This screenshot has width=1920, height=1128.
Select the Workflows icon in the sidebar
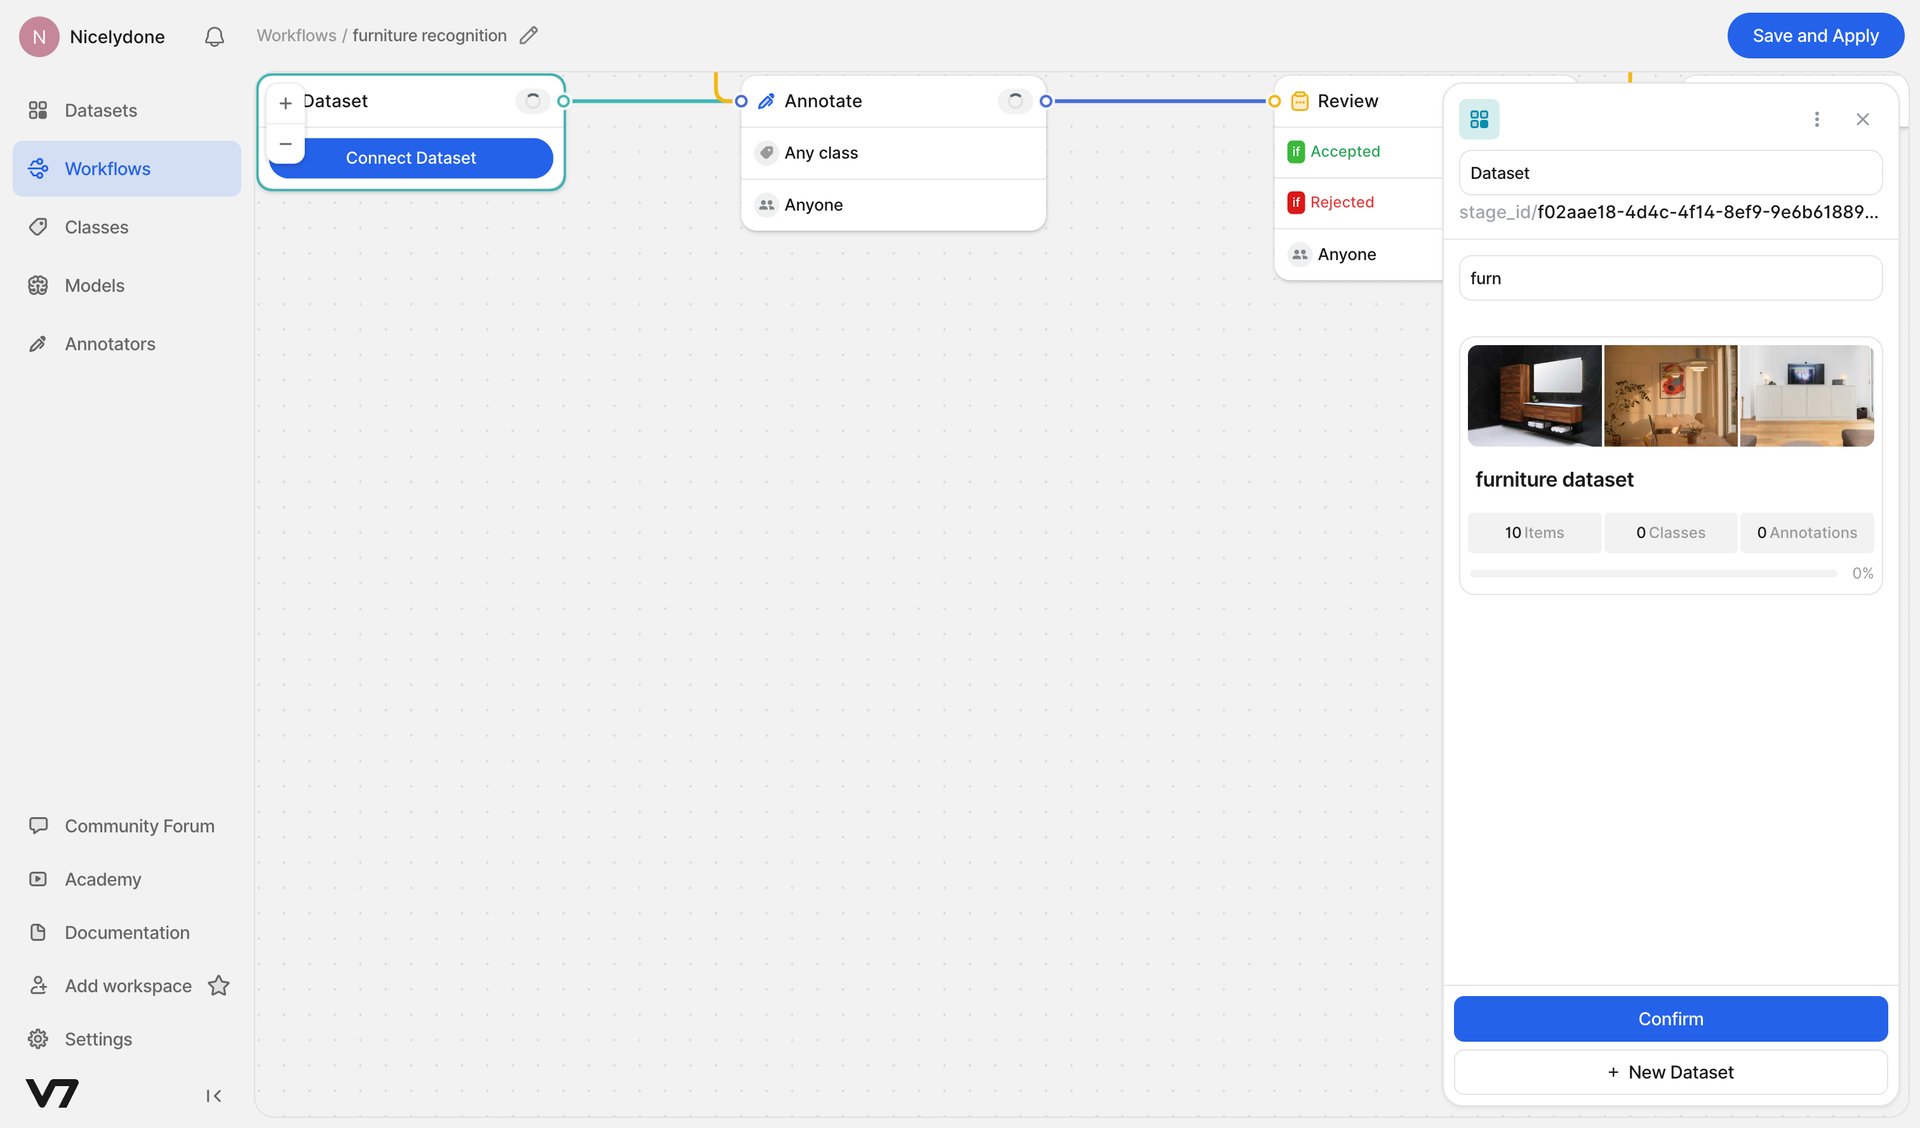(x=38, y=168)
